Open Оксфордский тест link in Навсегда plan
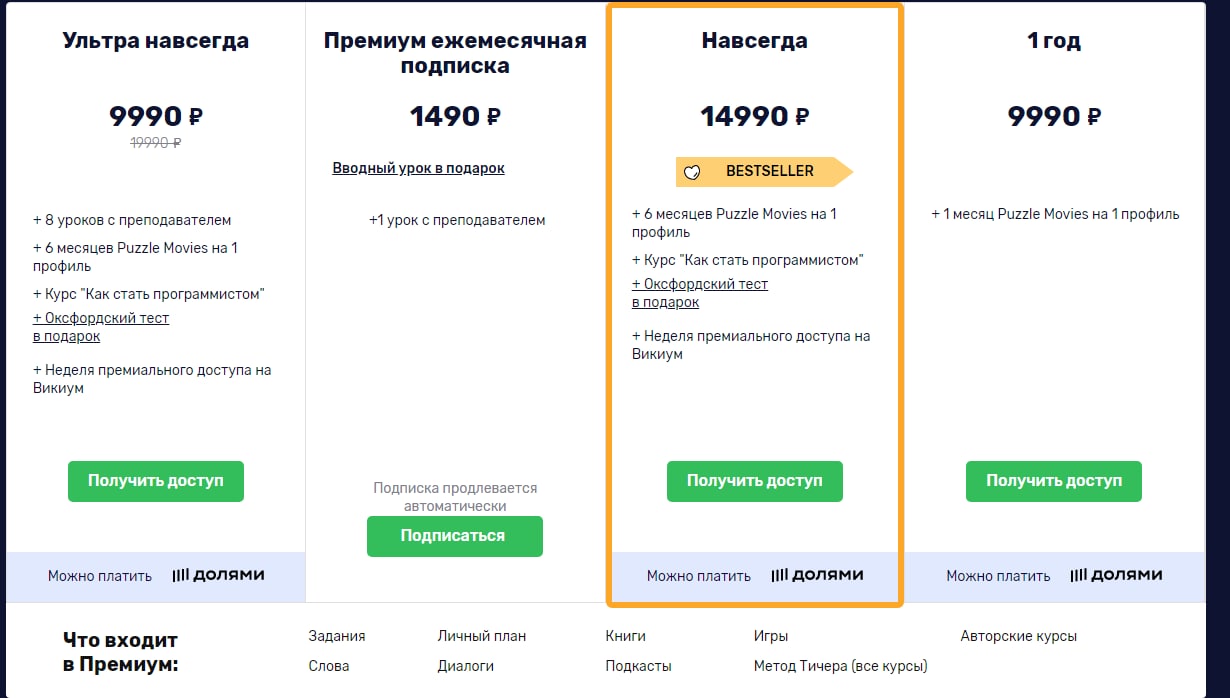Screen dimensions: 1230x698 point(700,293)
